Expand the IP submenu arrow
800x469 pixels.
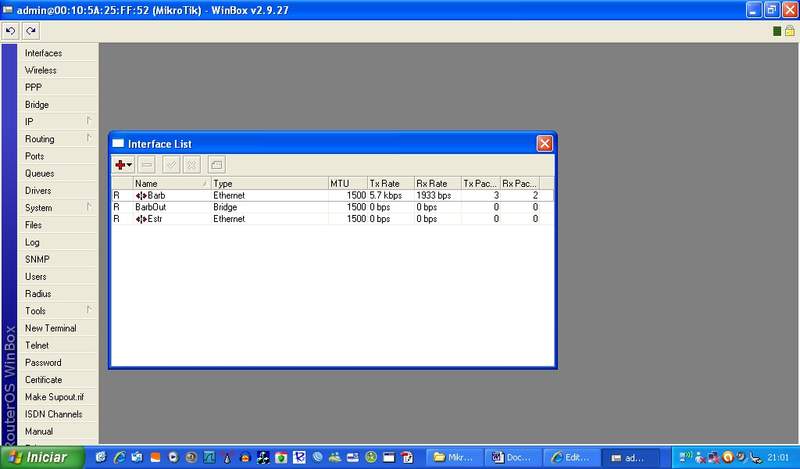click(89, 121)
